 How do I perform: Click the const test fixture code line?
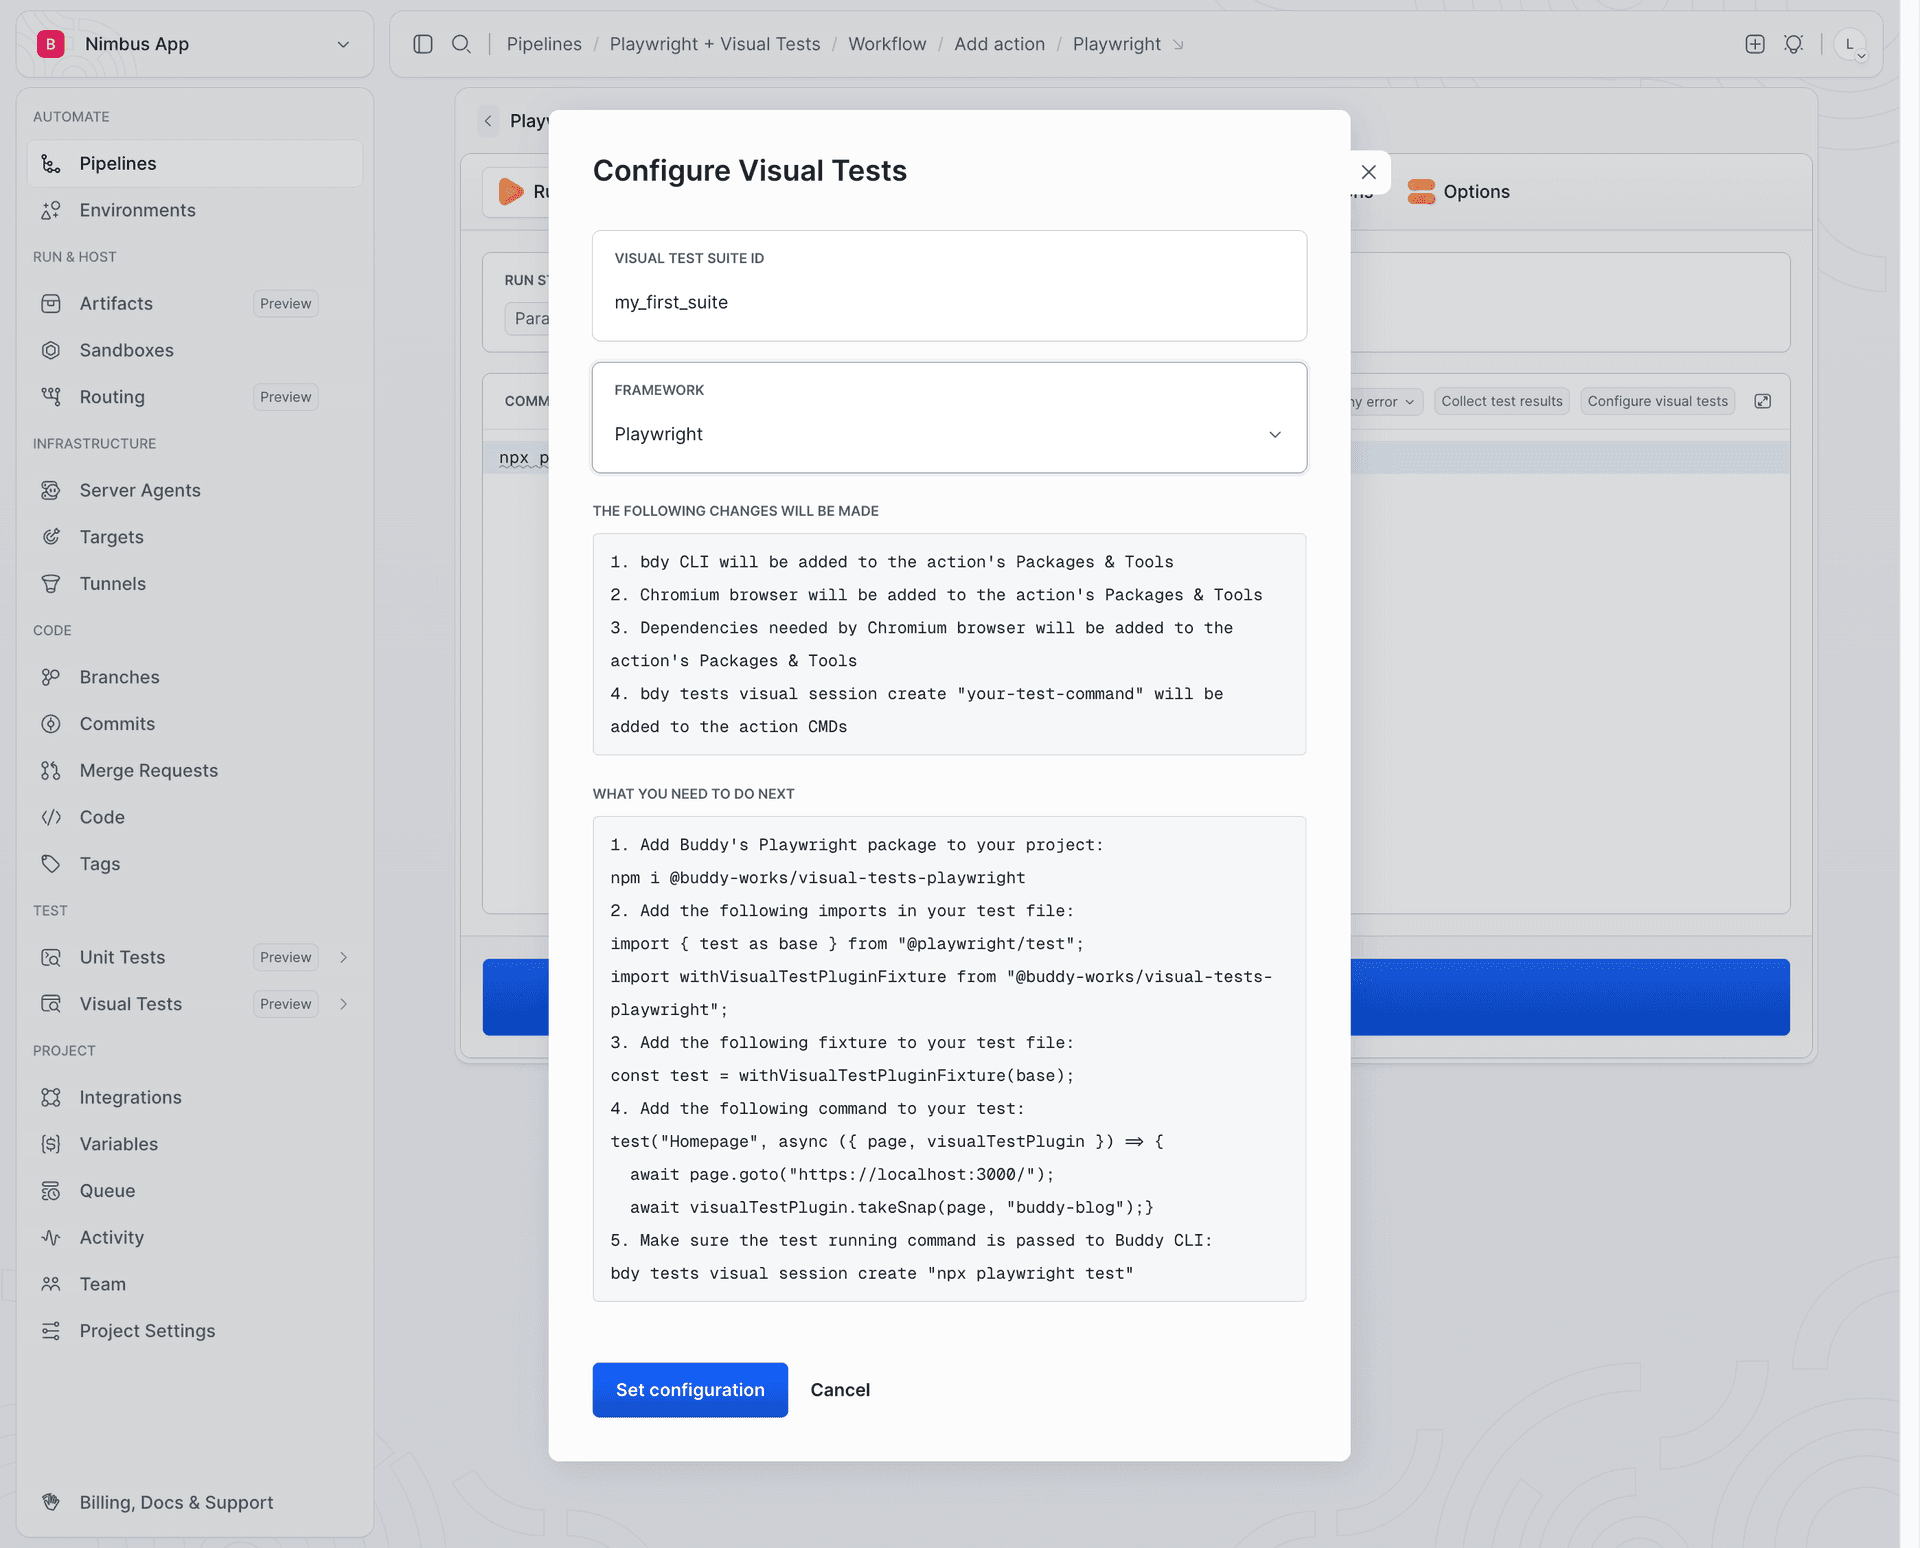pos(842,1076)
